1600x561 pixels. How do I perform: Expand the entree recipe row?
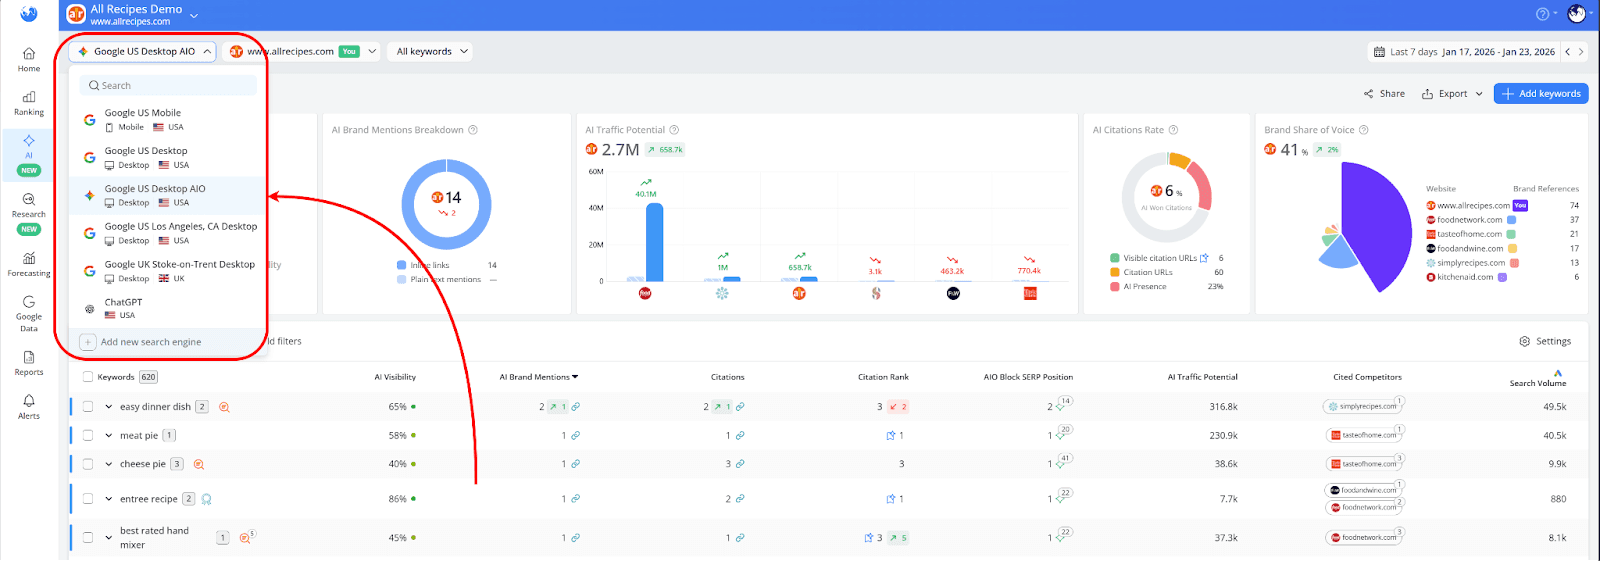[109, 499]
